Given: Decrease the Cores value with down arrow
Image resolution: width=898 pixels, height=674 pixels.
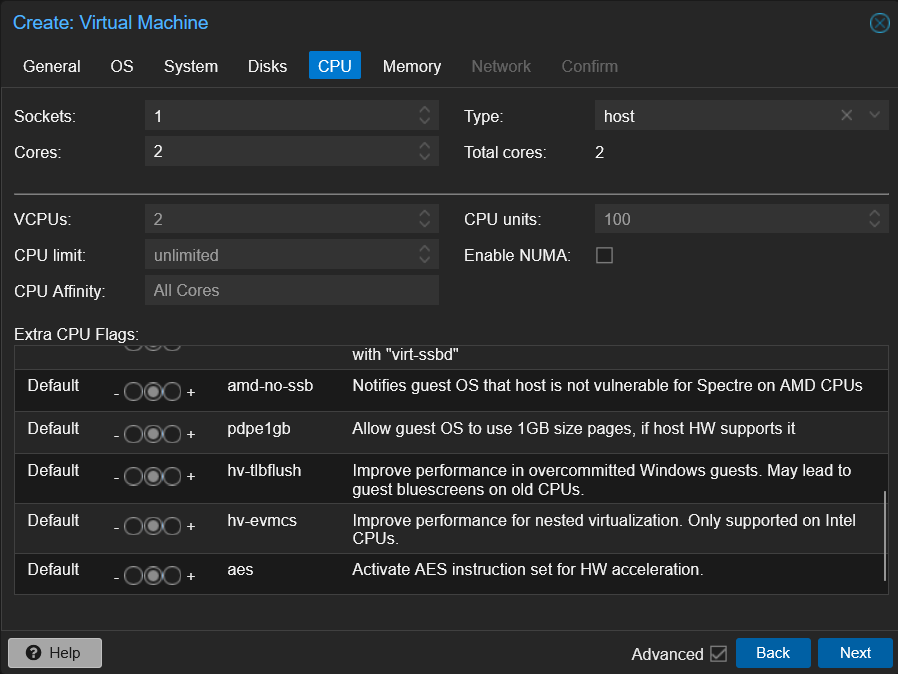Looking at the screenshot, I should point(425,158).
